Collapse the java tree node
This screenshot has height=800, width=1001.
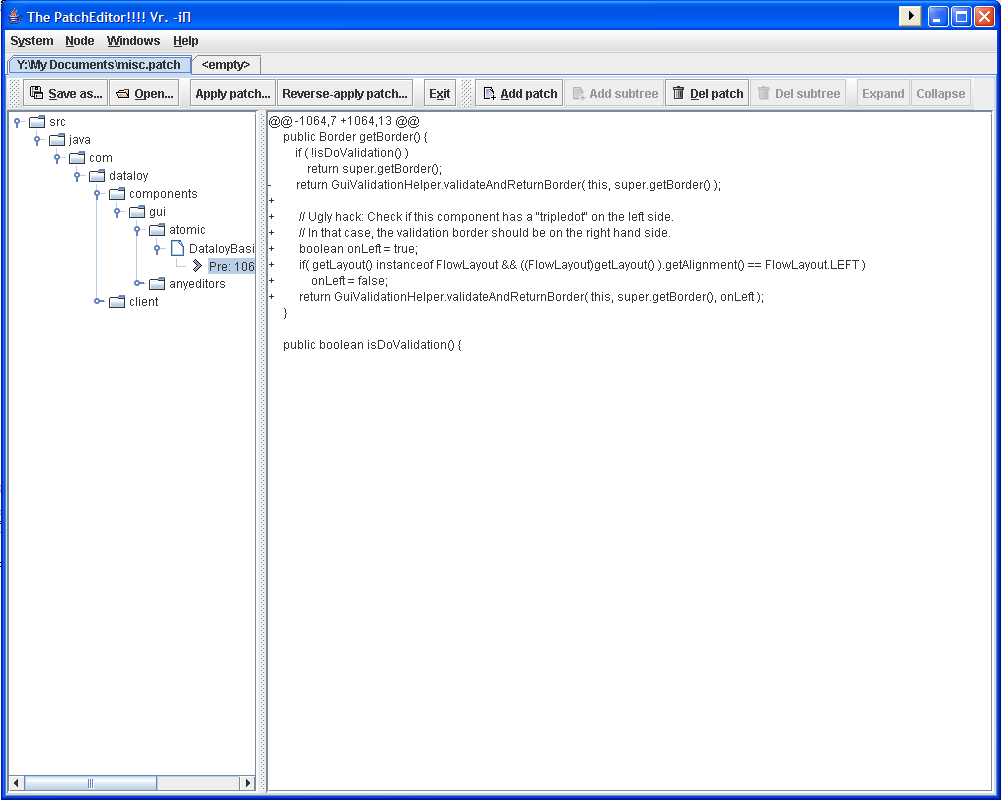(38, 139)
